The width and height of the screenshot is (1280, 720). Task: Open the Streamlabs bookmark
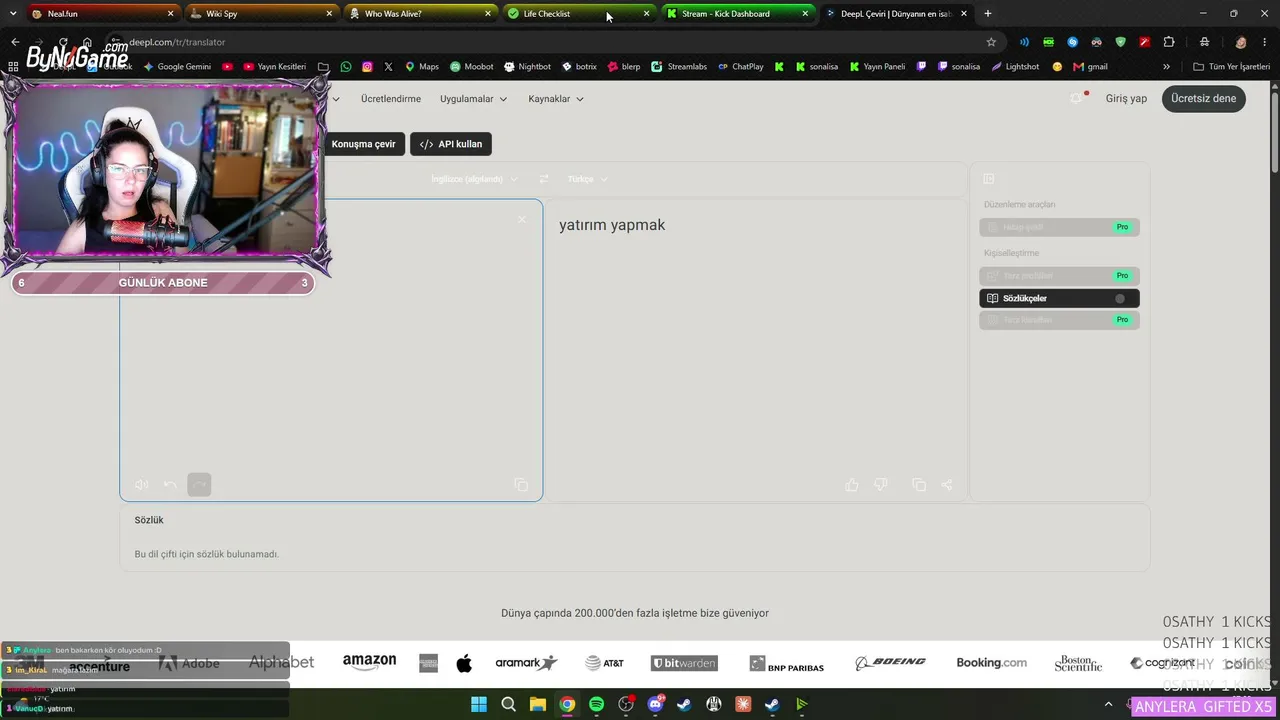tap(679, 67)
